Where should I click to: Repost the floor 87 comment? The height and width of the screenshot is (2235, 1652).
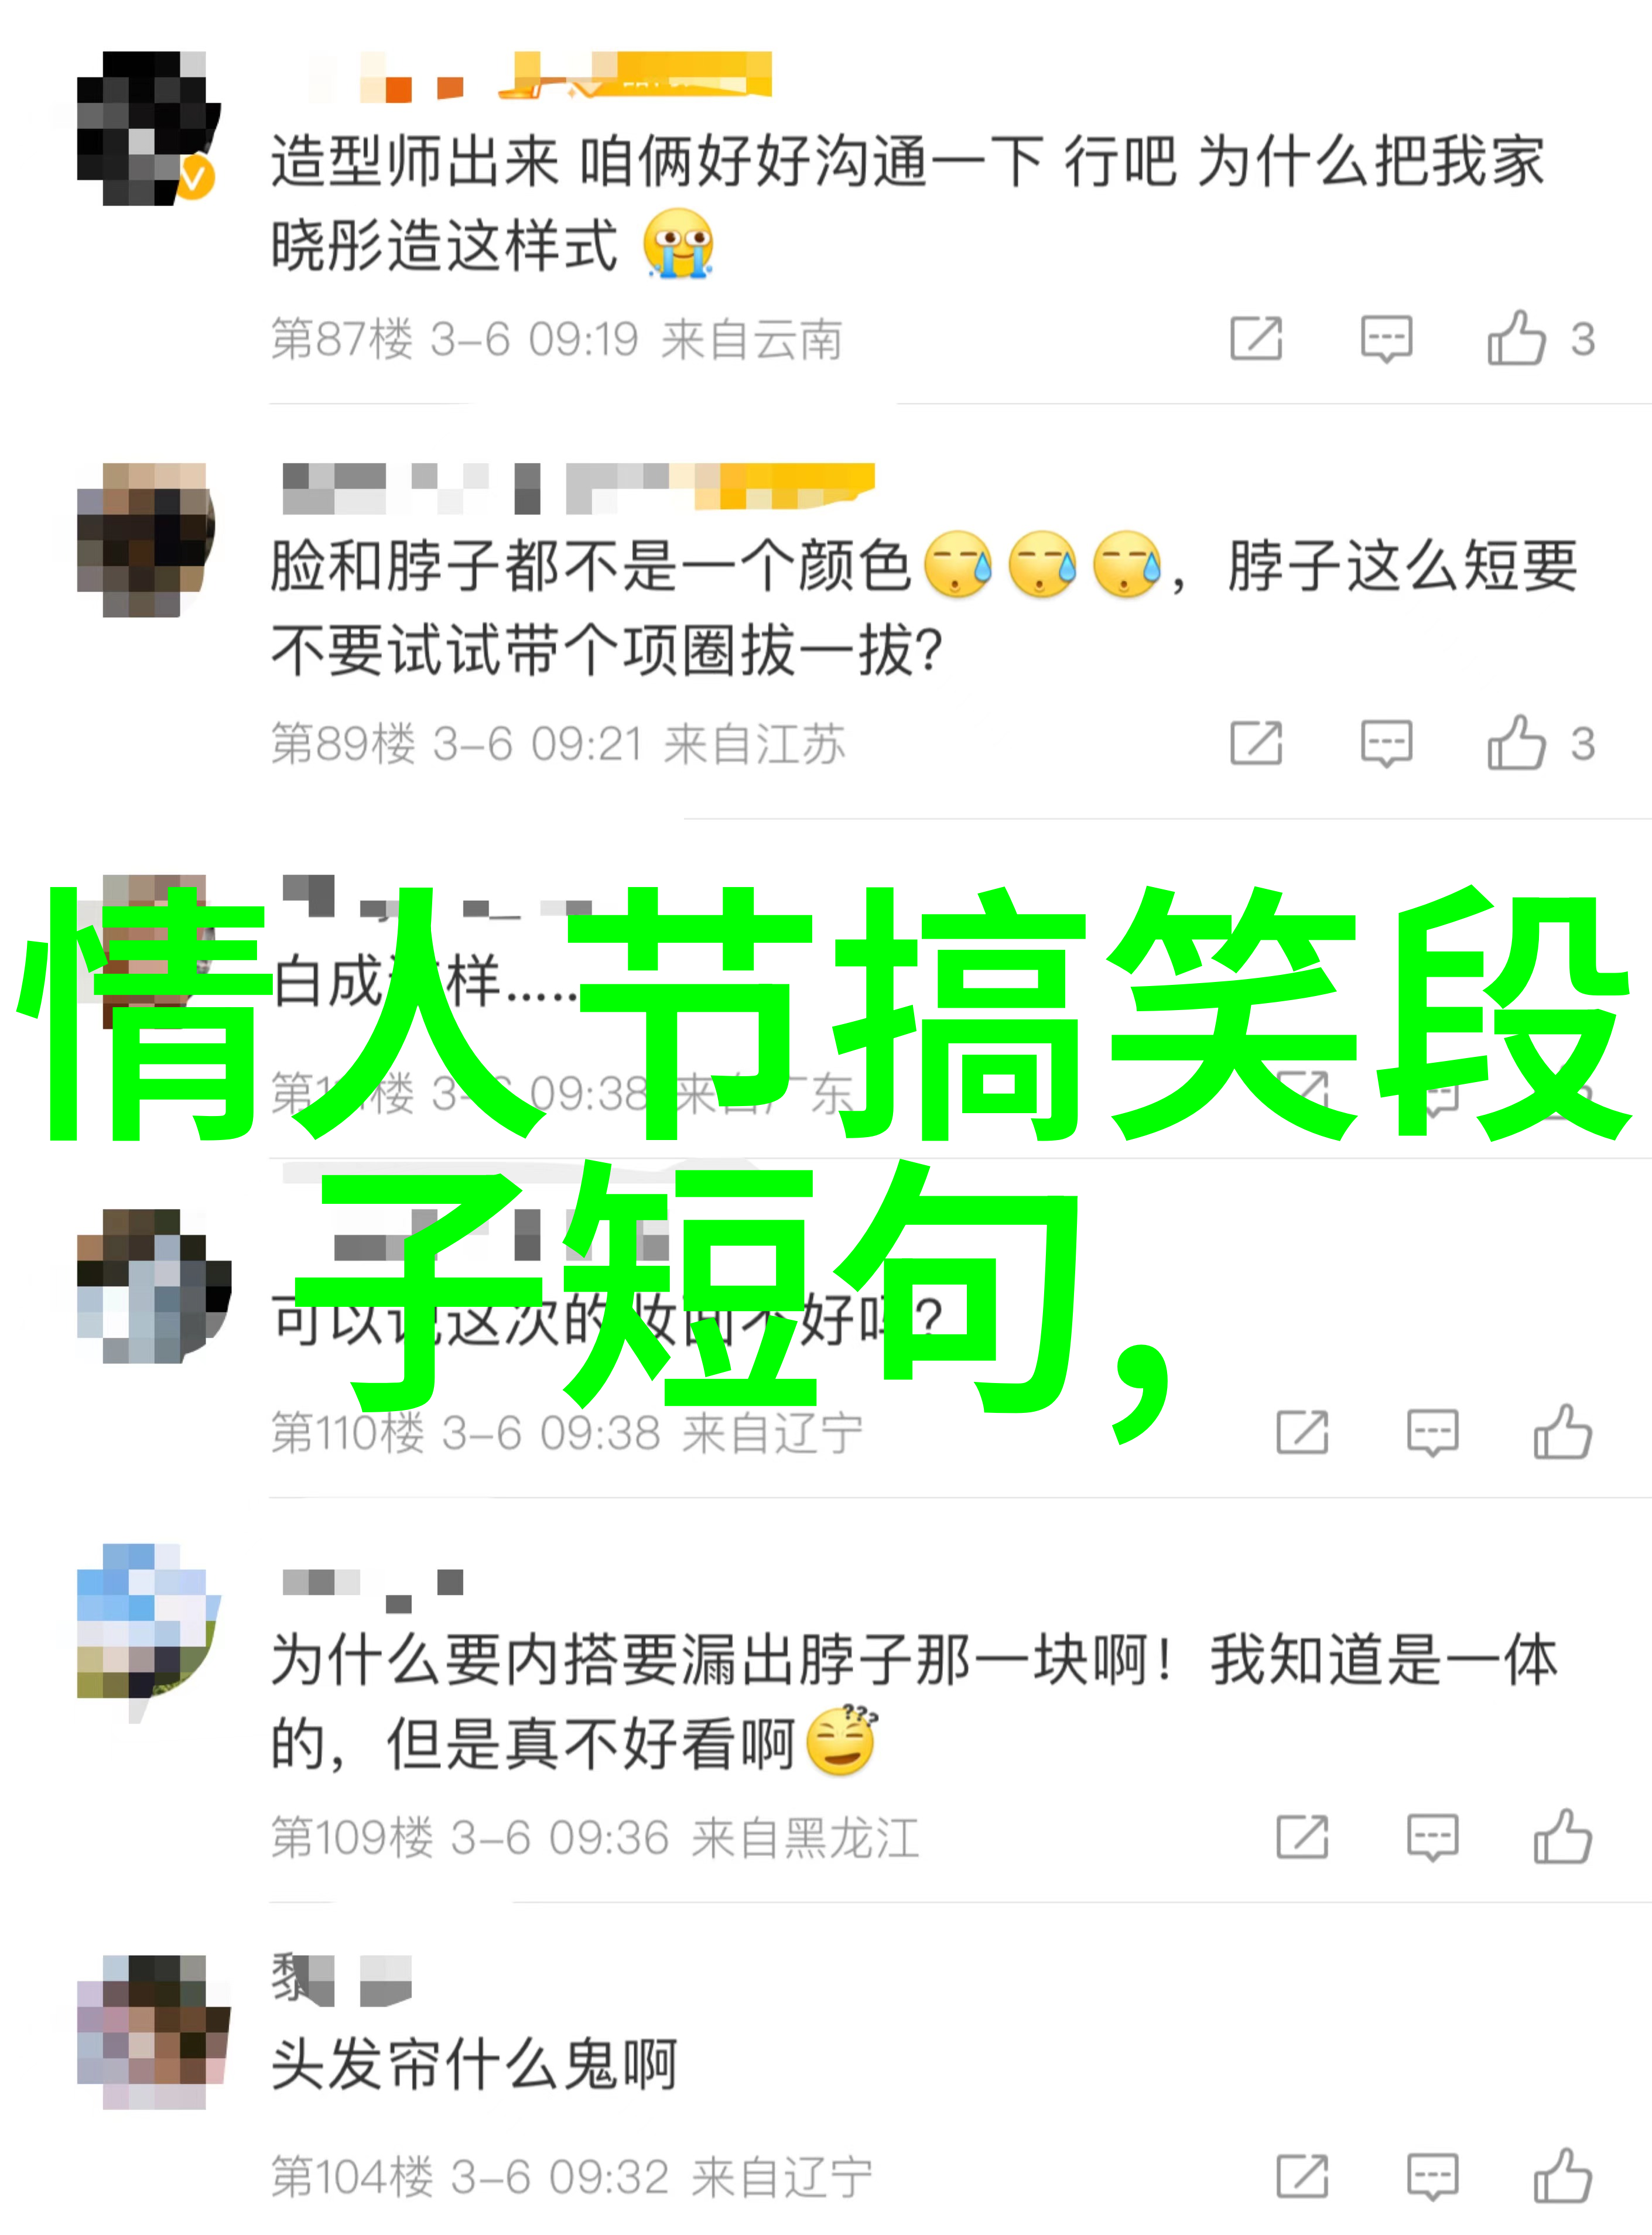click(x=1256, y=338)
